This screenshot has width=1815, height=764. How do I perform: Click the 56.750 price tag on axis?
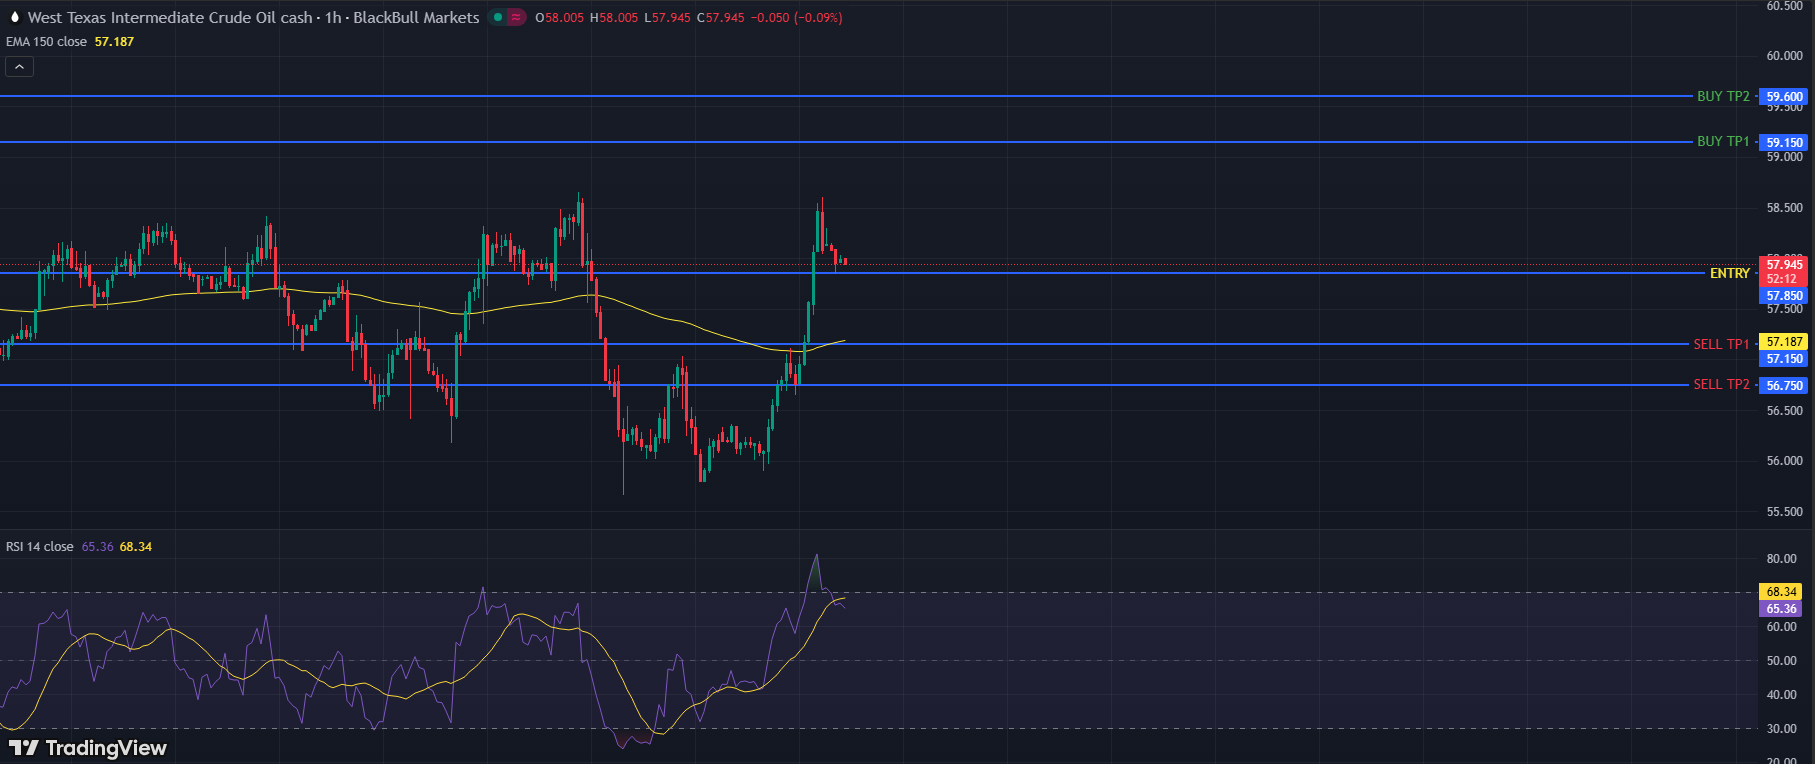coord(1784,386)
